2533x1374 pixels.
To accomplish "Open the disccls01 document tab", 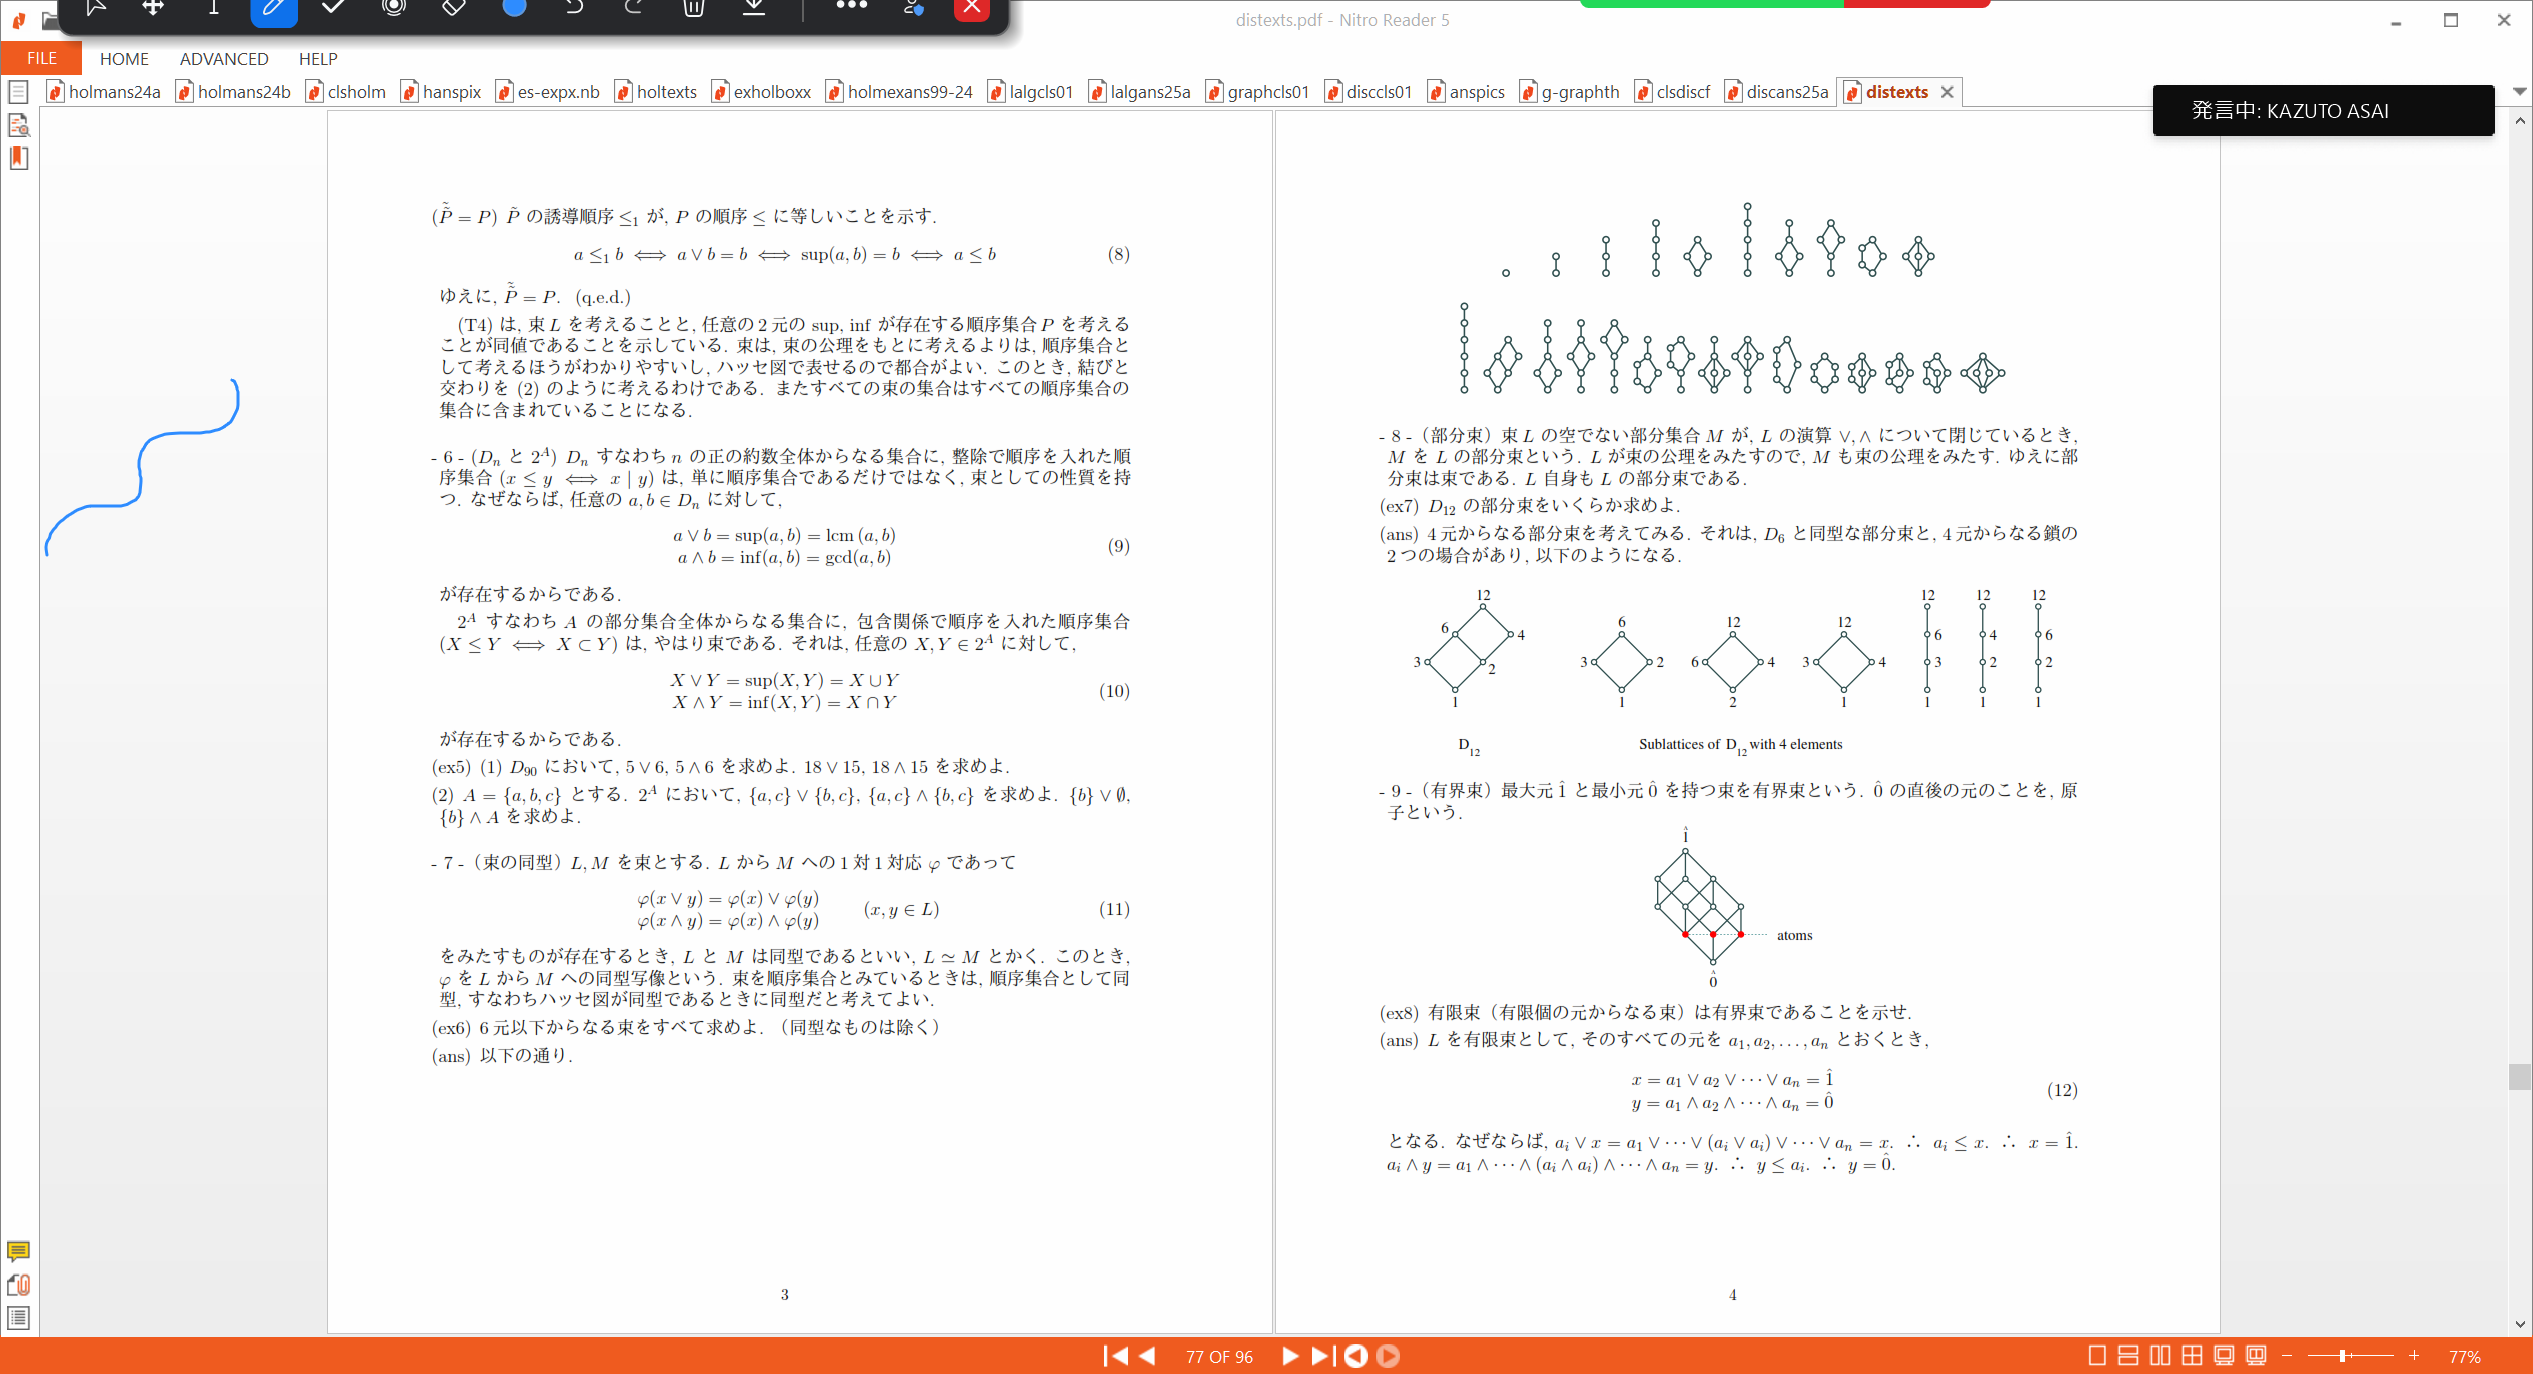I will (1369, 92).
